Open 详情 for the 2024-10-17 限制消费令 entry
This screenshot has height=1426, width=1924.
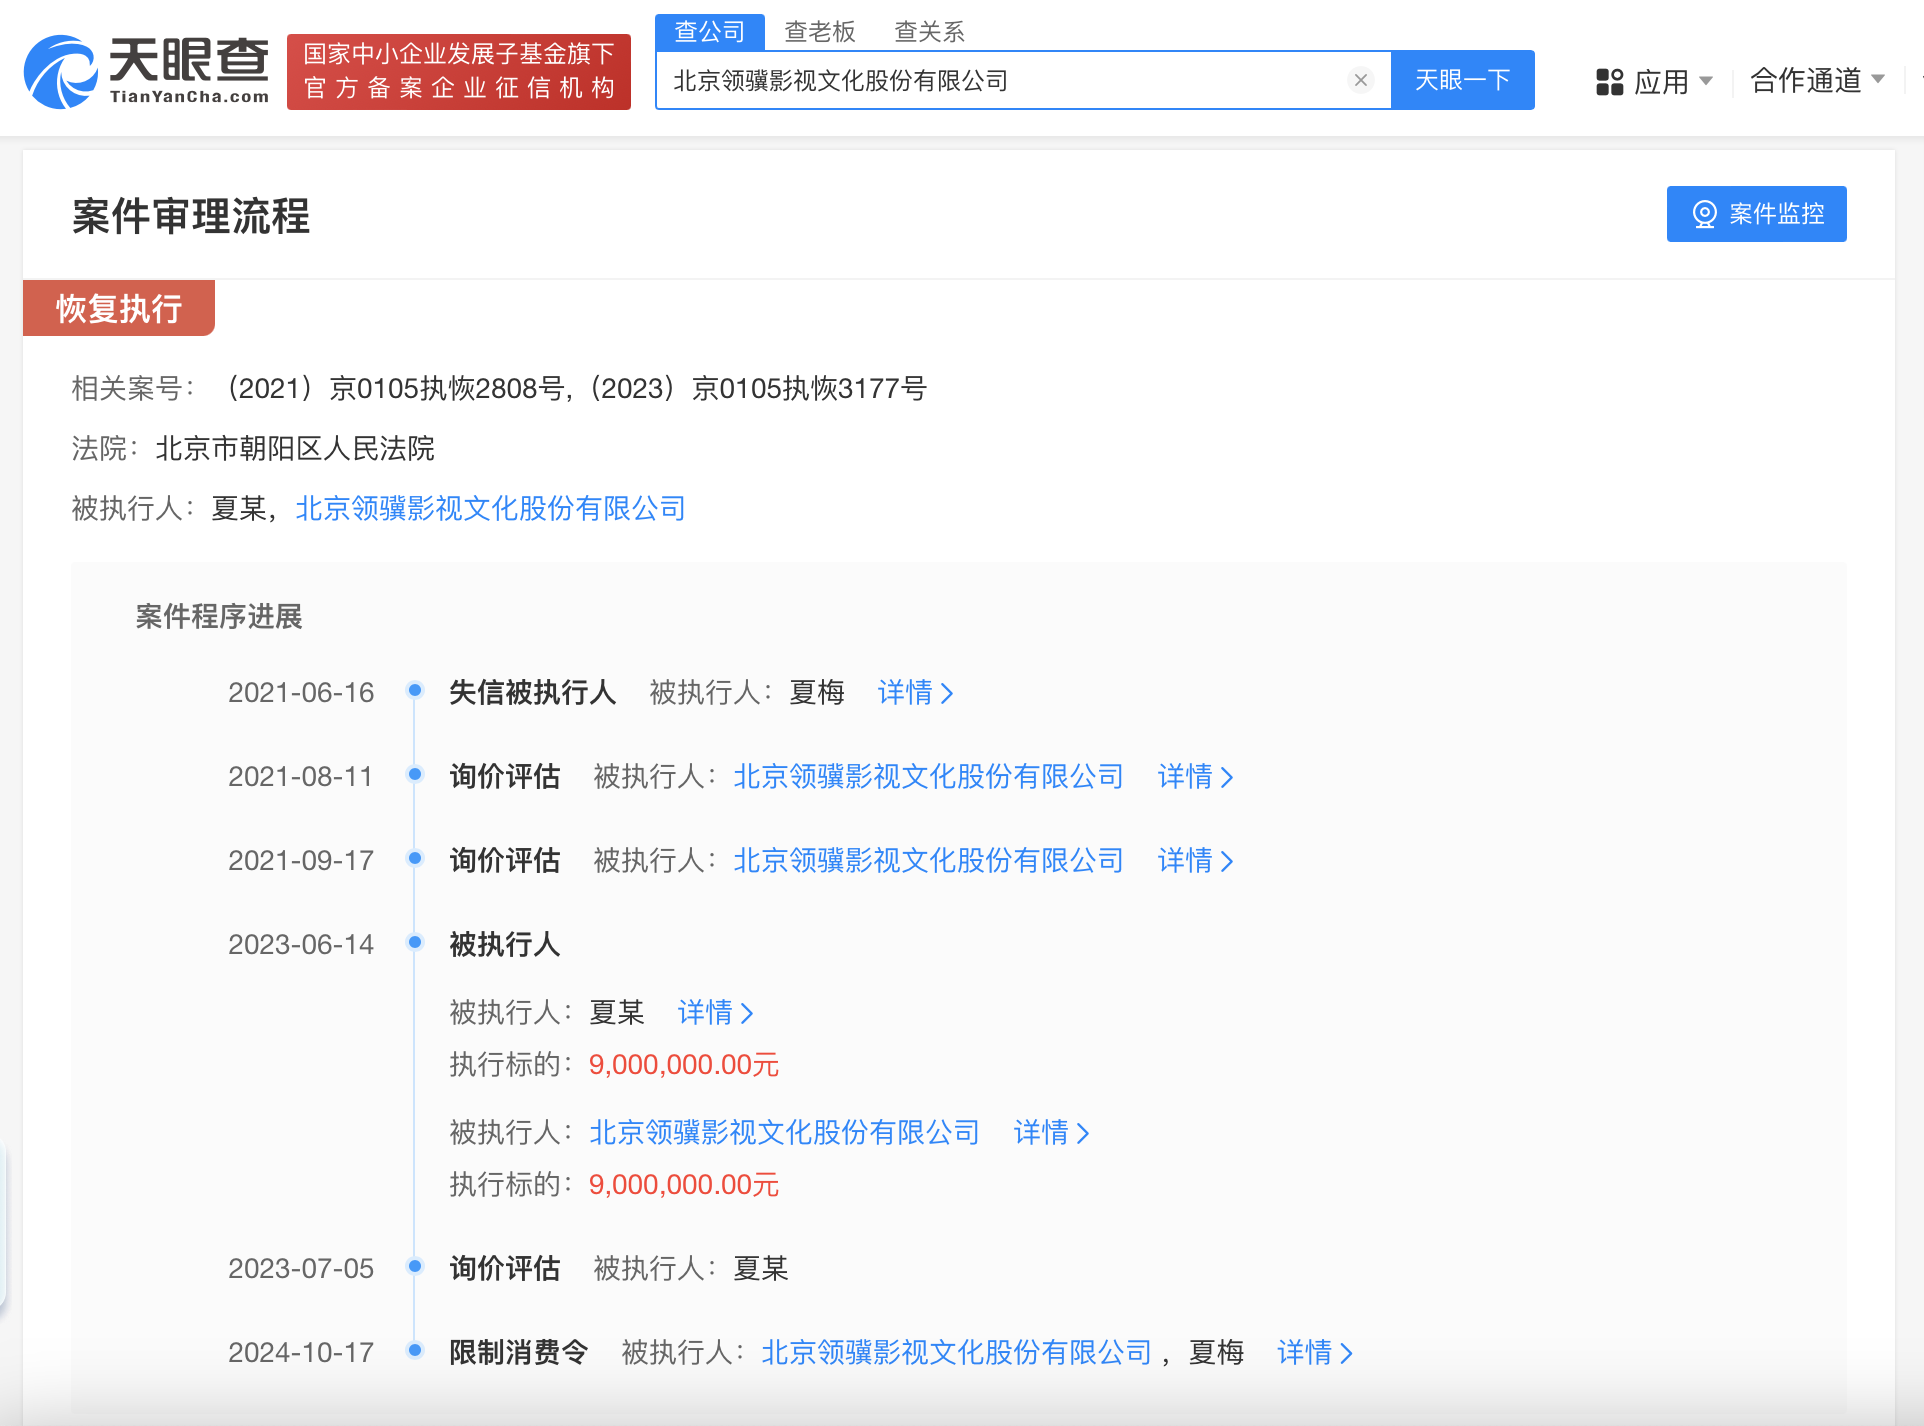(1315, 1352)
